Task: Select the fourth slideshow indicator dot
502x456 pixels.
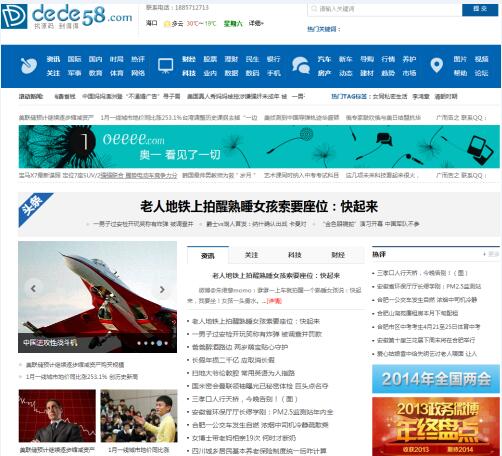Action: pos(160,343)
